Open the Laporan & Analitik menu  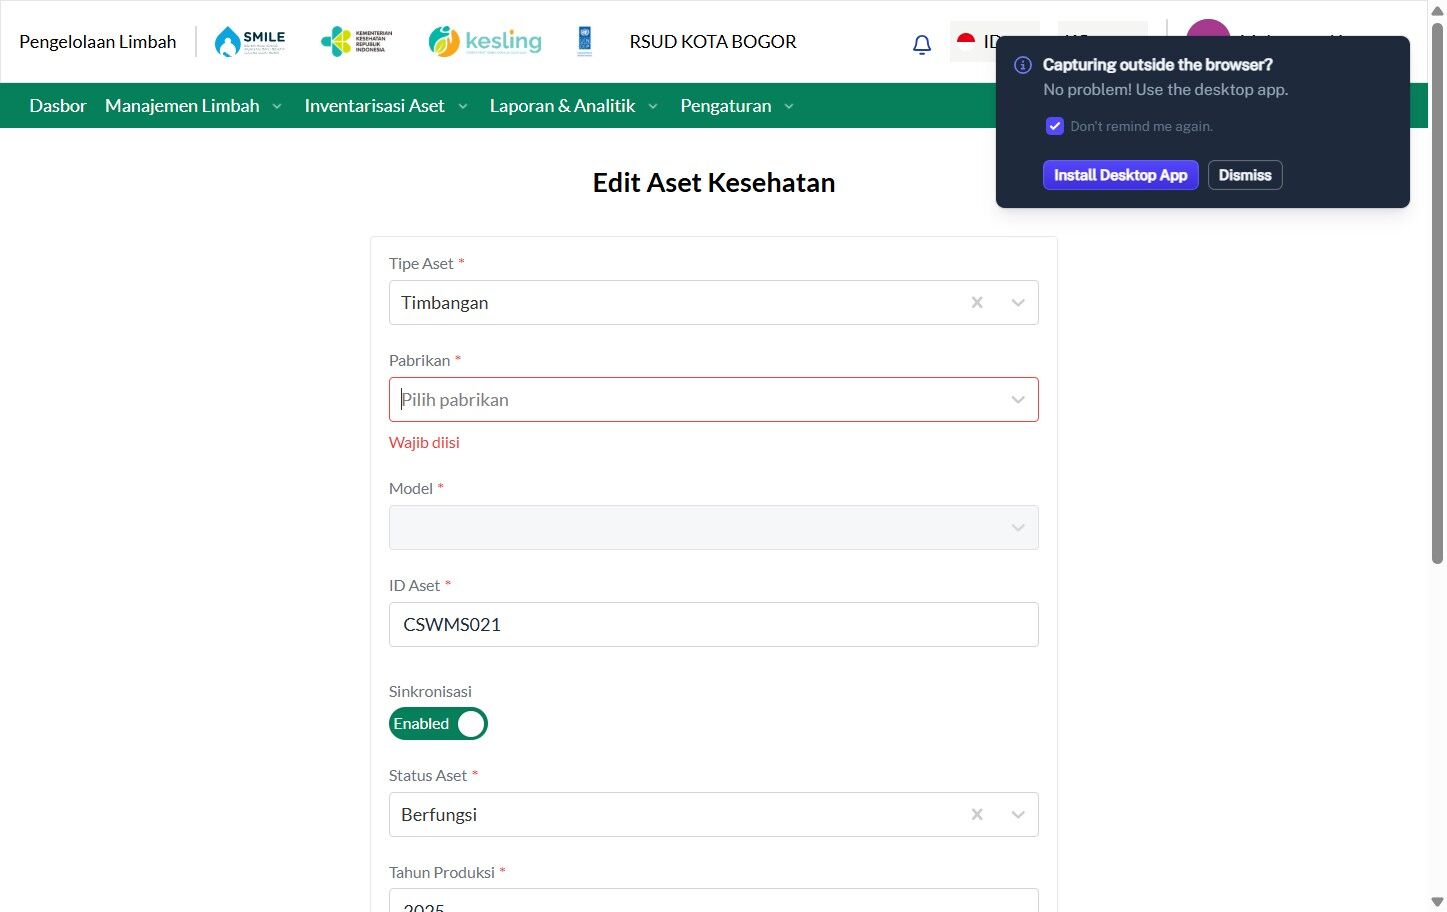[x=574, y=106]
